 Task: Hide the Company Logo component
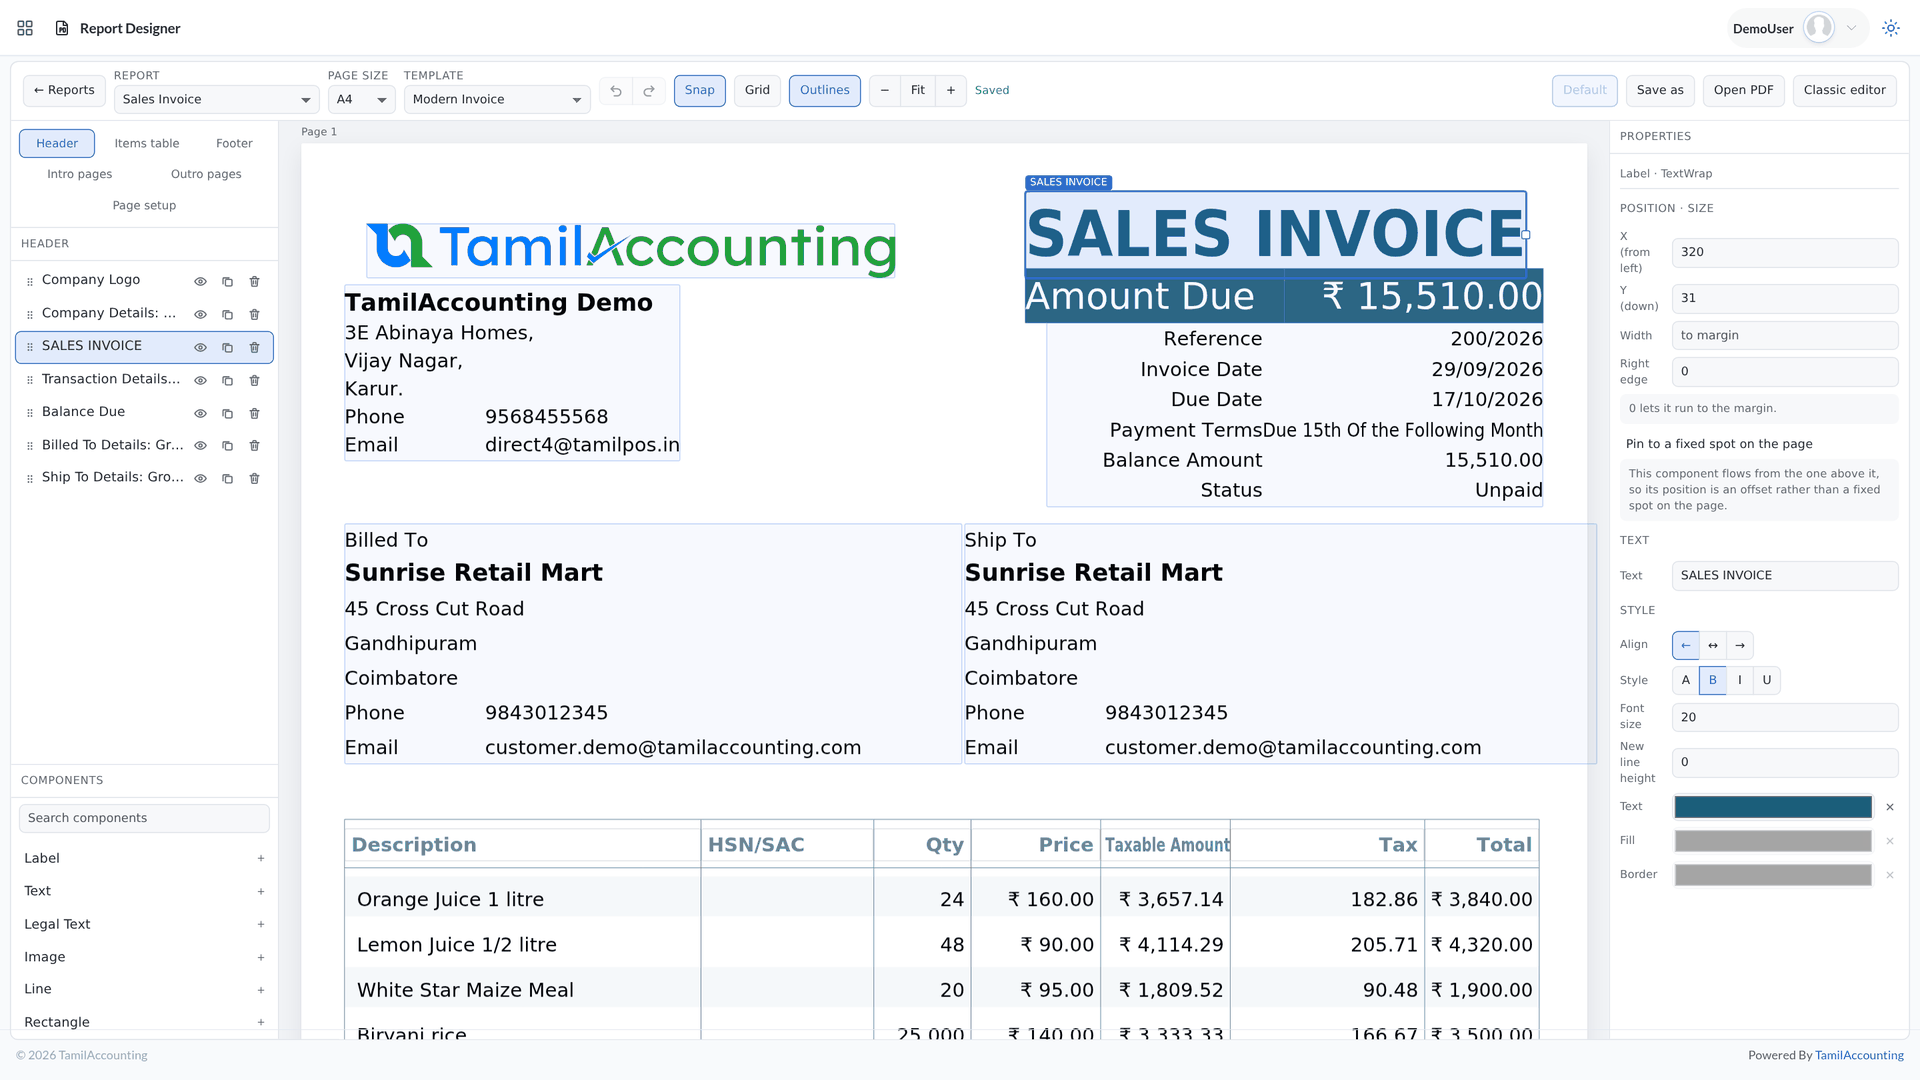tap(200, 282)
